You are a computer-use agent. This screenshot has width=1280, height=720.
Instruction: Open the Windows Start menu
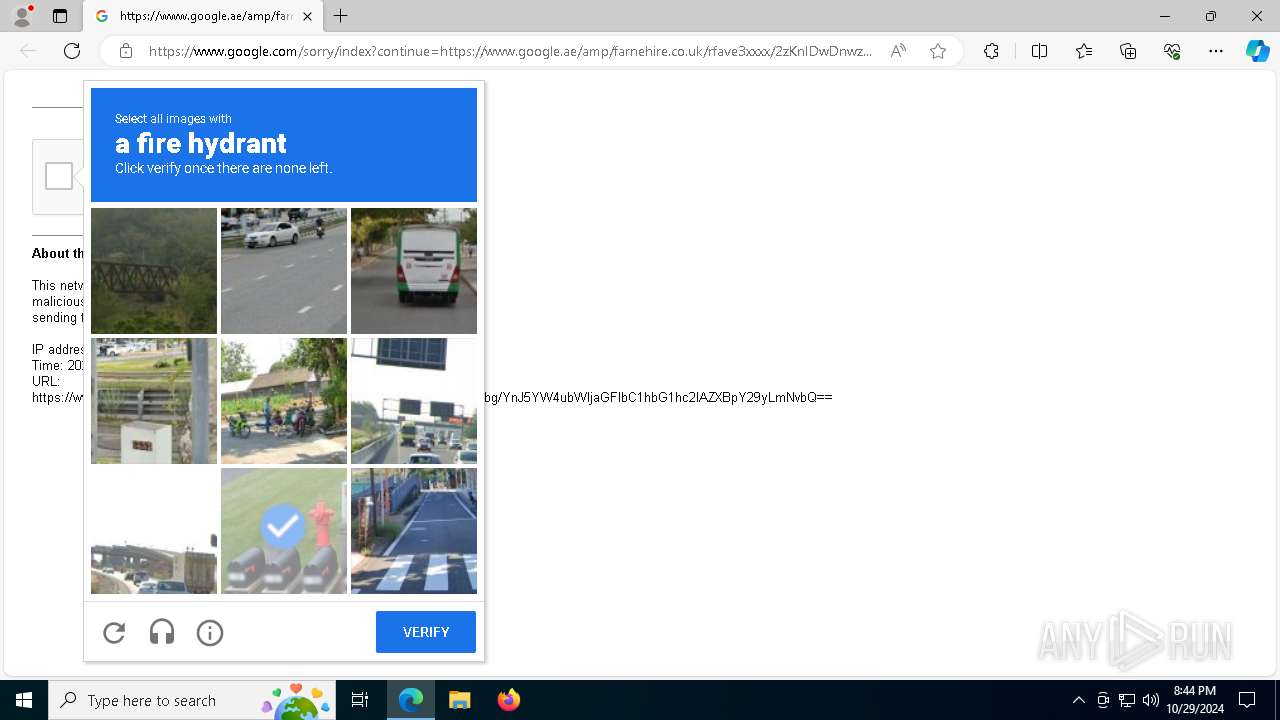coord(24,700)
